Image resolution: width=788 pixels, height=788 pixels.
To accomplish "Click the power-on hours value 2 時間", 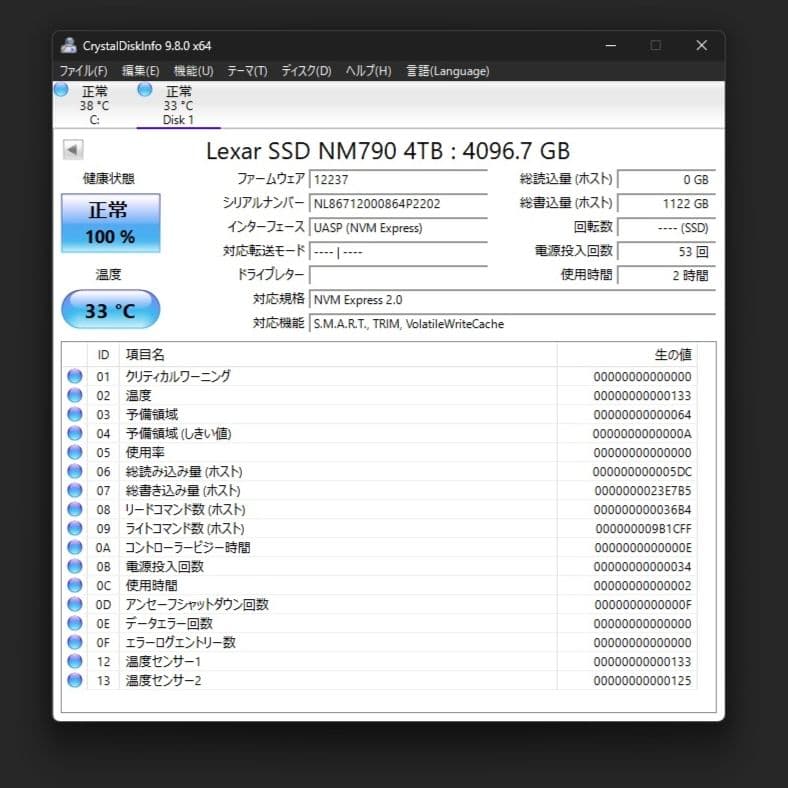I will [666, 275].
